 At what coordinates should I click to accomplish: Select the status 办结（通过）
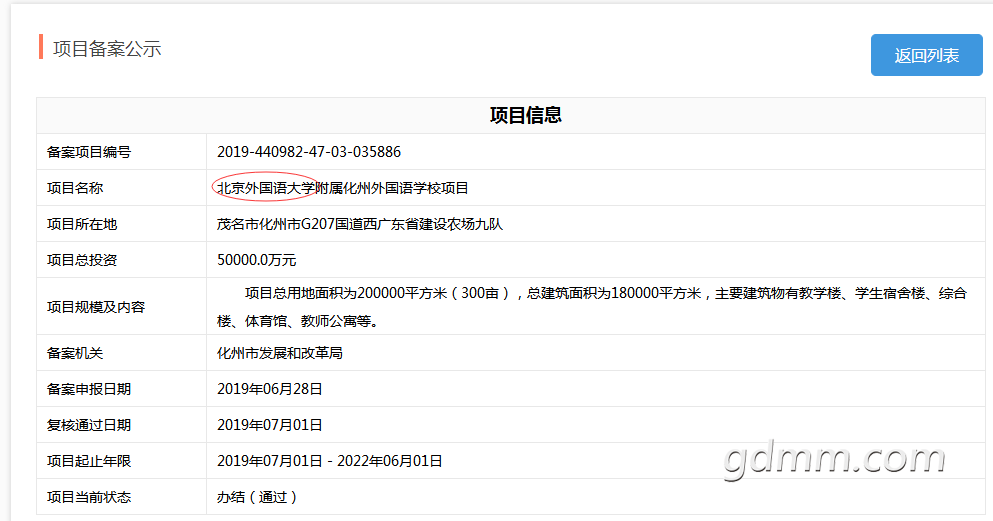257,498
